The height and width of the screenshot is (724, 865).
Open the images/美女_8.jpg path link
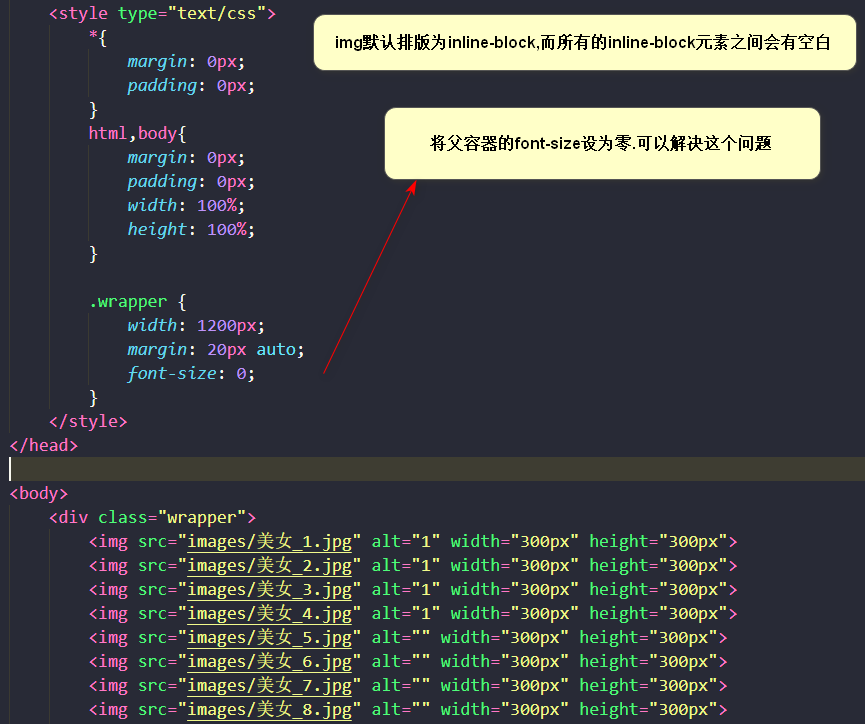point(269,709)
